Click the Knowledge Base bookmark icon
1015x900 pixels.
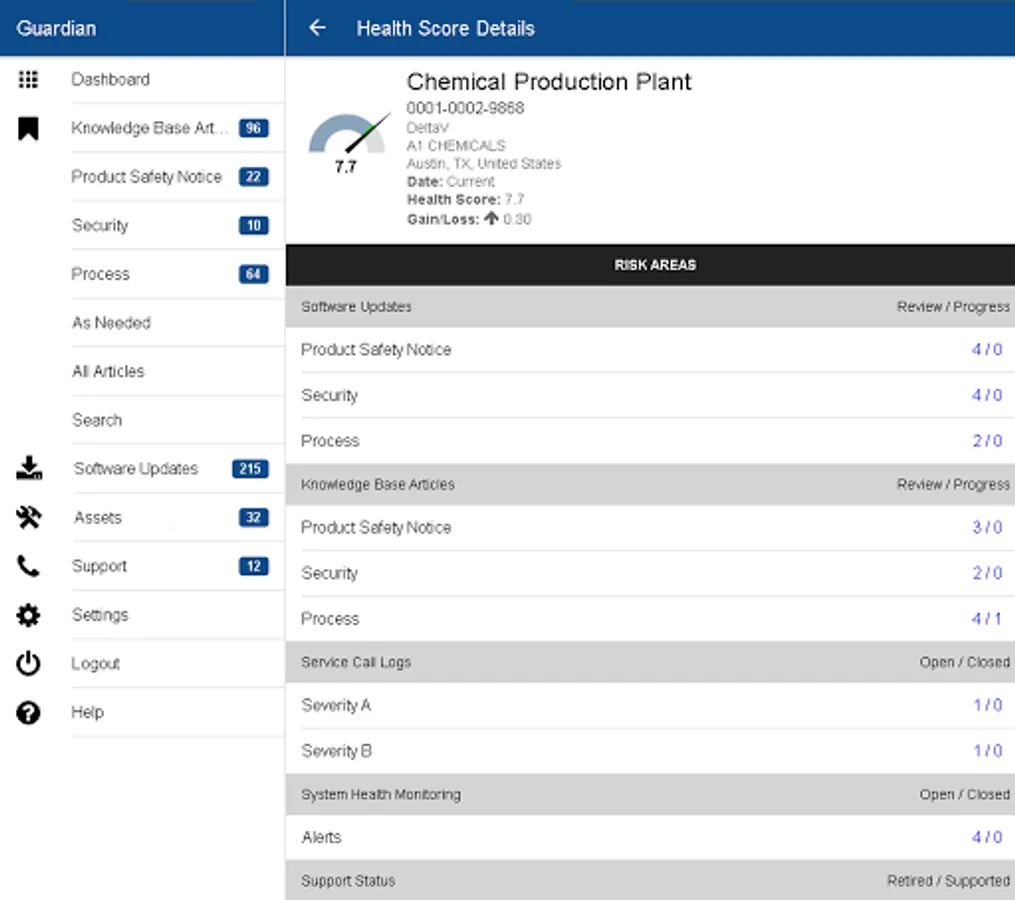click(x=28, y=128)
